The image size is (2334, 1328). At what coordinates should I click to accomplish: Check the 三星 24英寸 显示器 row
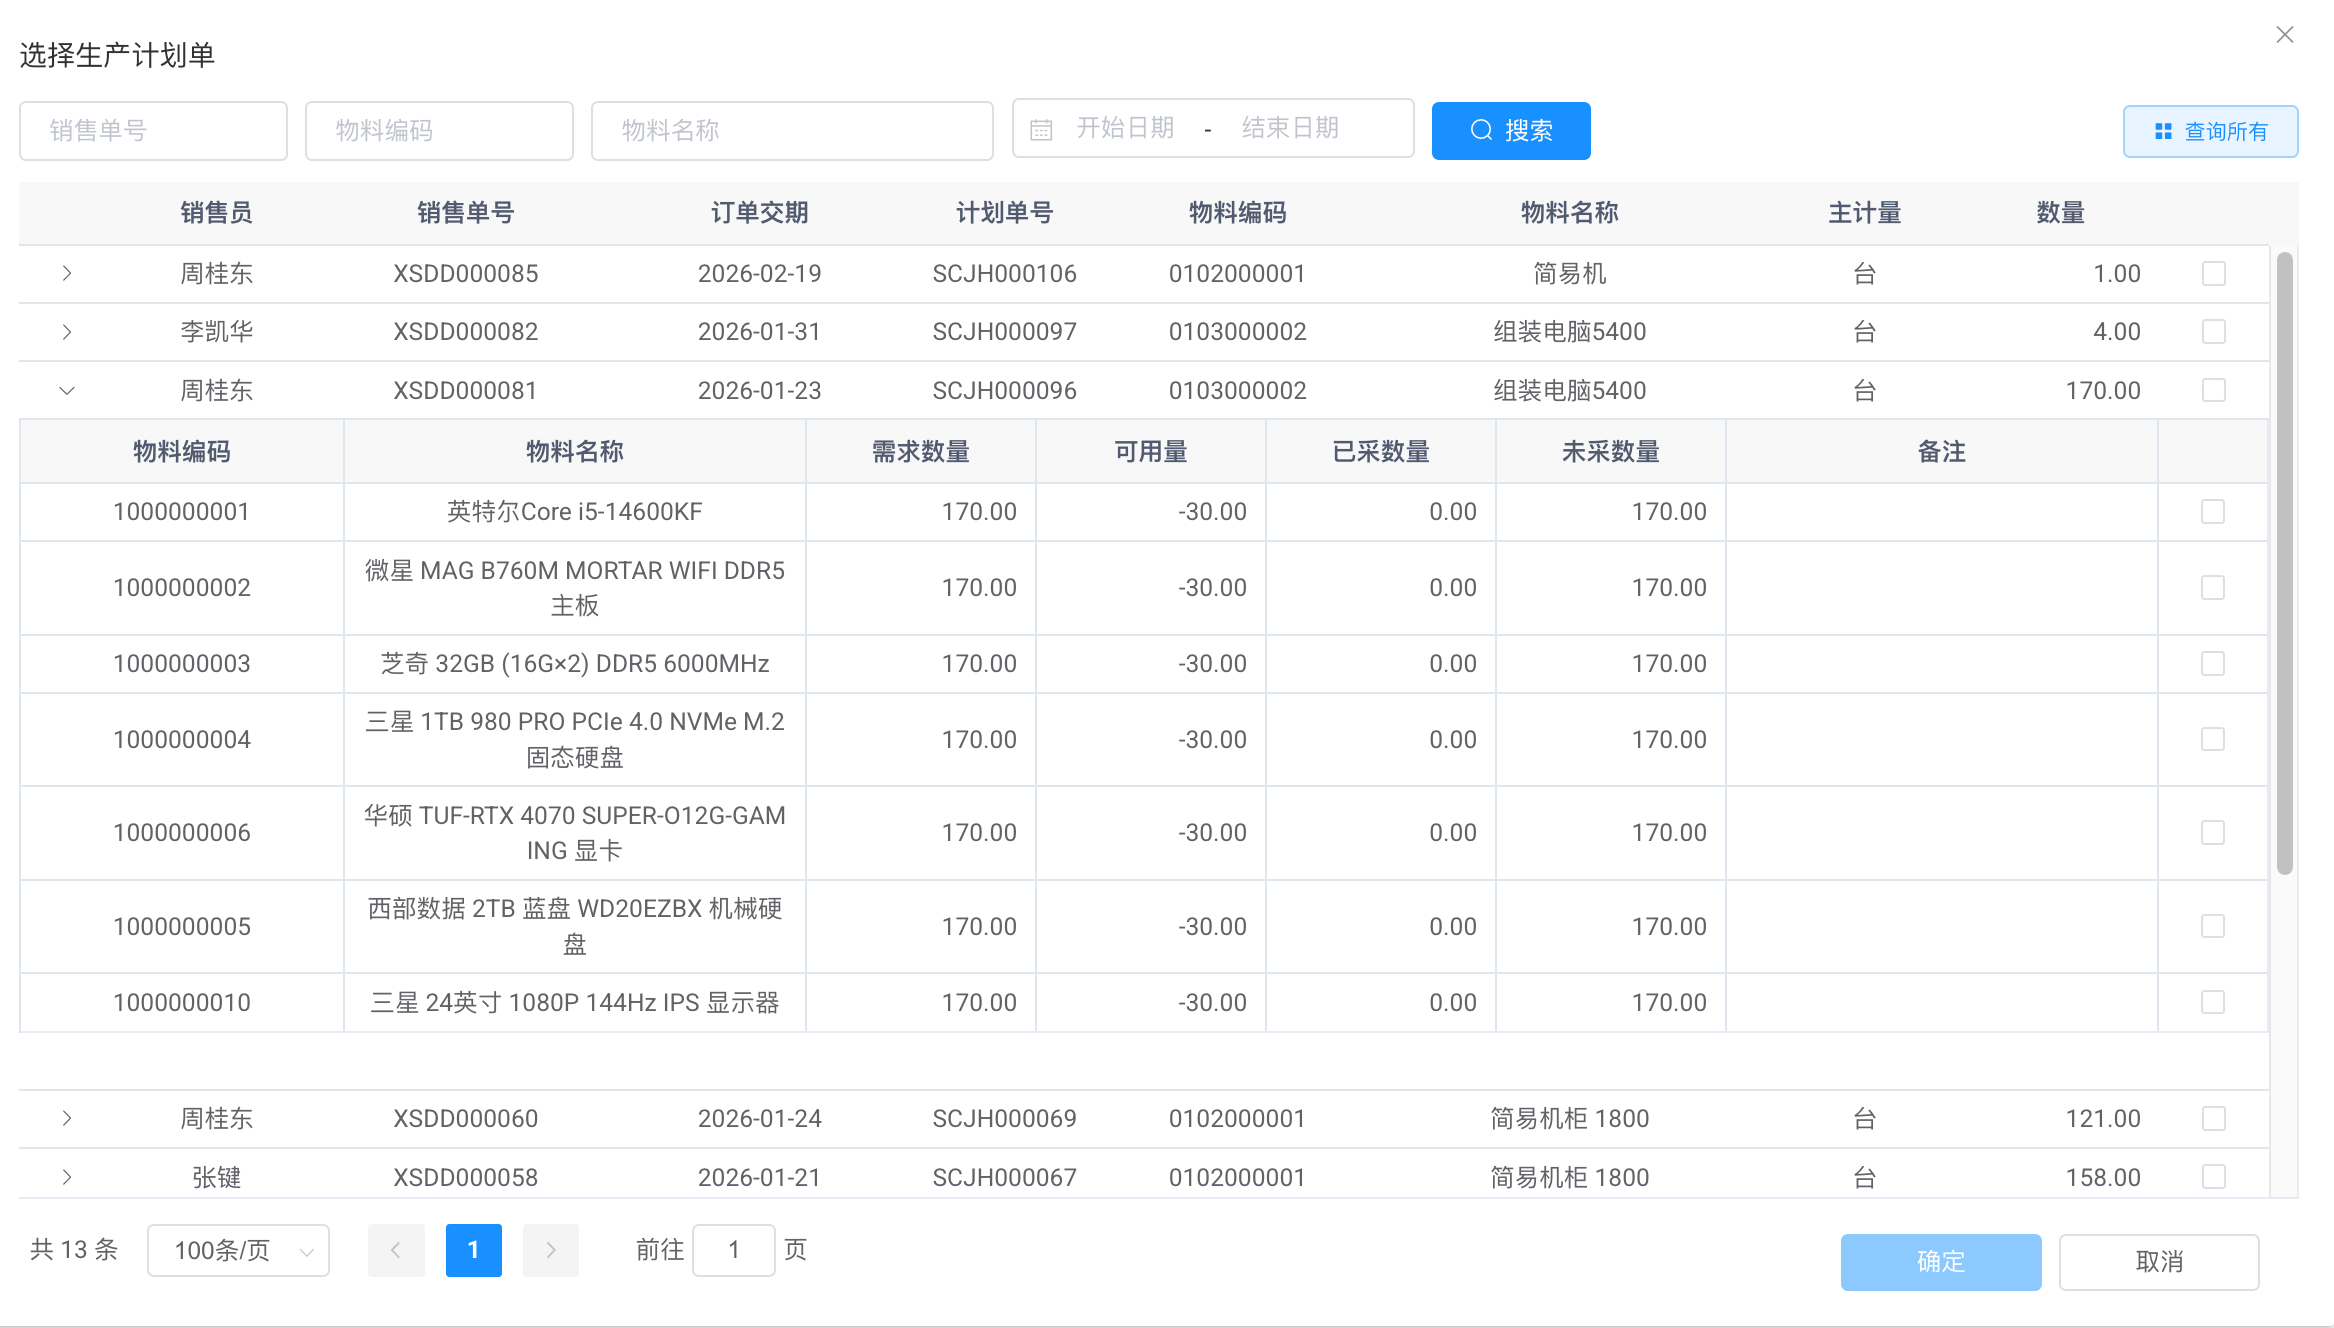pos(2213,1002)
